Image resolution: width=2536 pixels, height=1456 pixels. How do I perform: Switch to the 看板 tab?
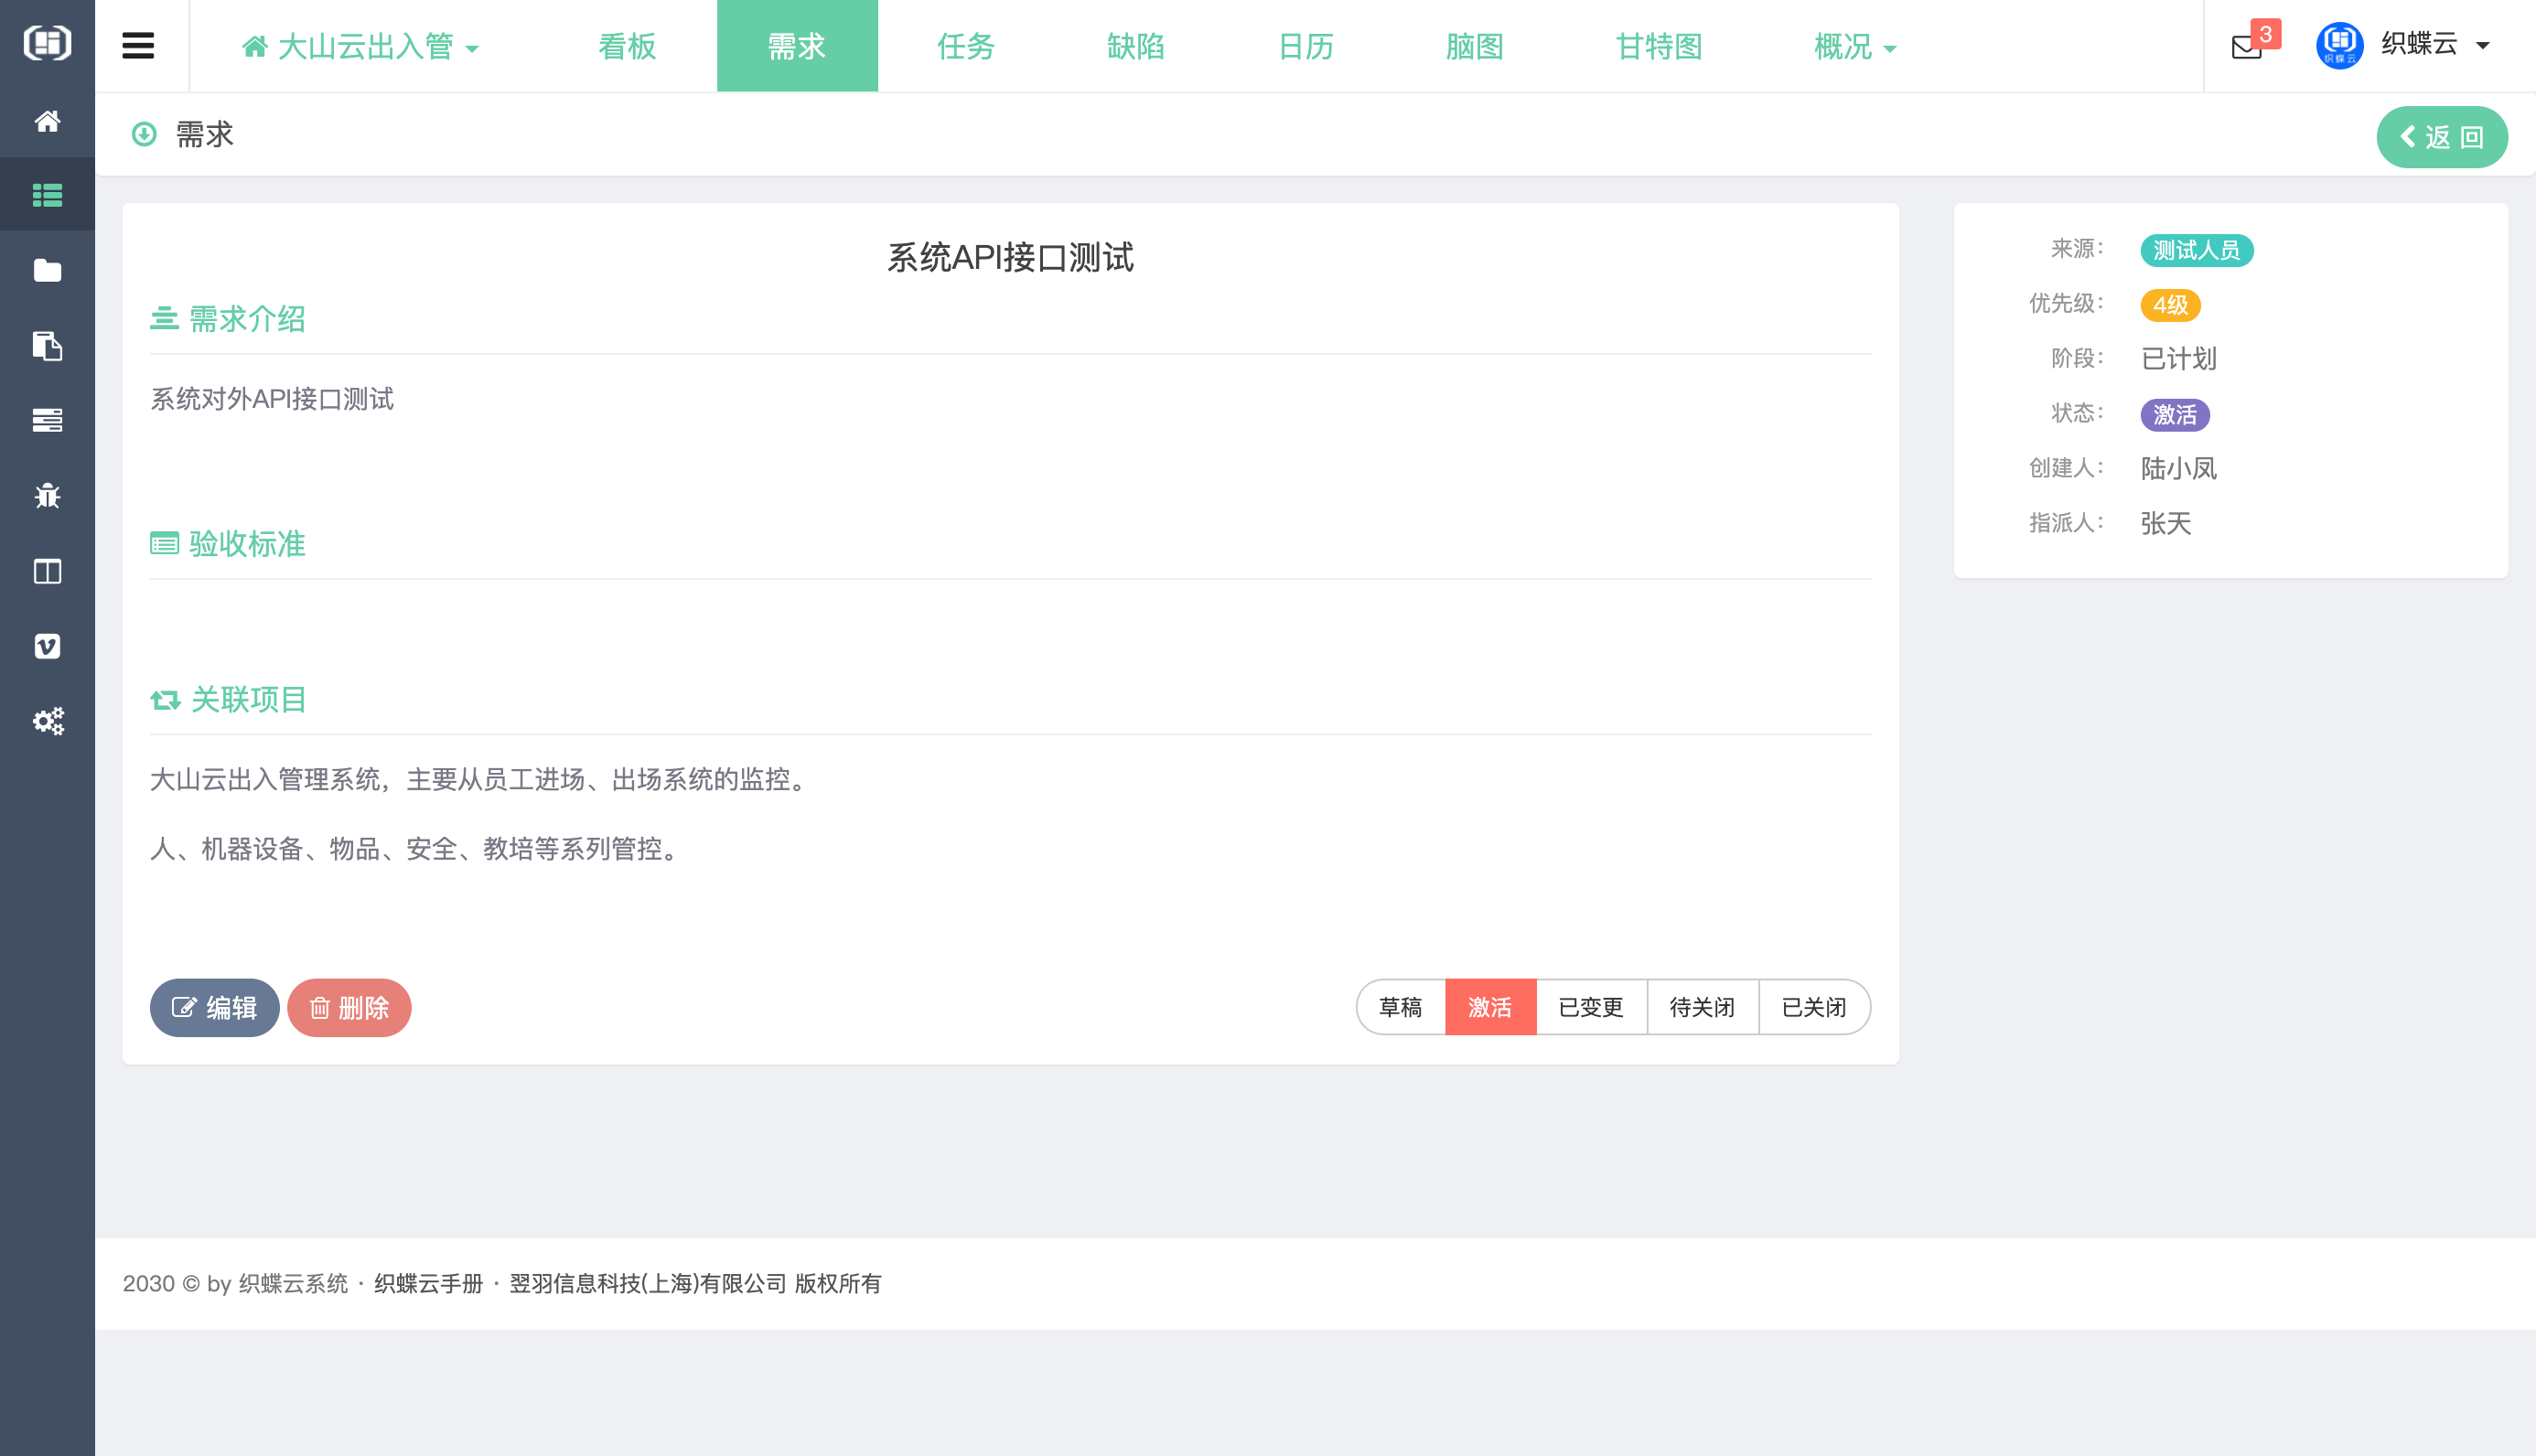pyautogui.click(x=627, y=46)
